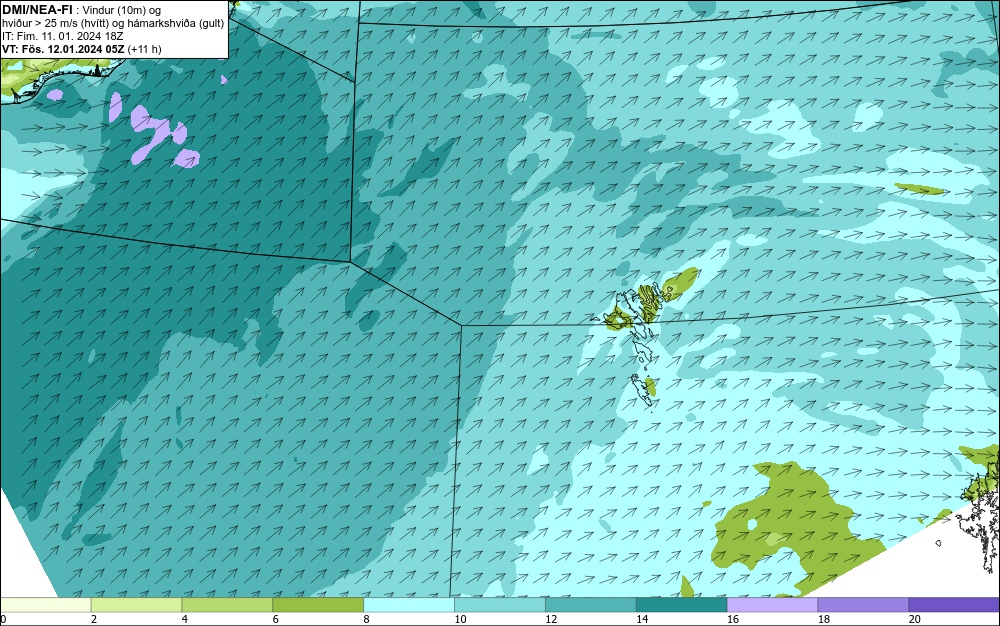Click legend scale label 14
Screen dimensions: 1000x626
(x=642, y=619)
